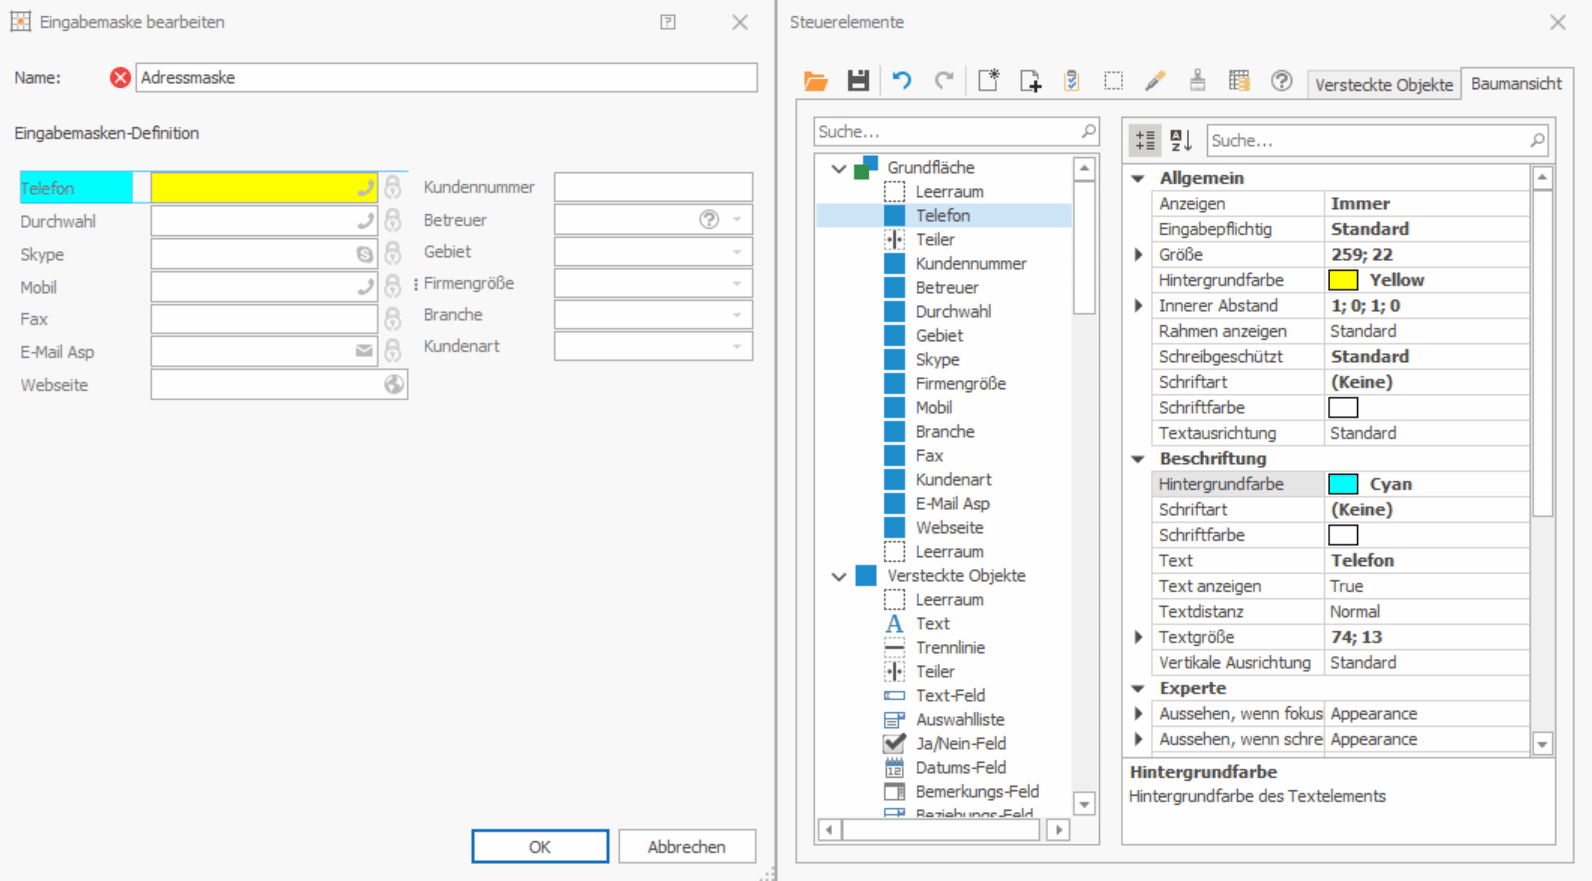Click the Kundennummer input field
Image resolution: width=1592 pixels, height=881 pixels.
[x=653, y=187]
